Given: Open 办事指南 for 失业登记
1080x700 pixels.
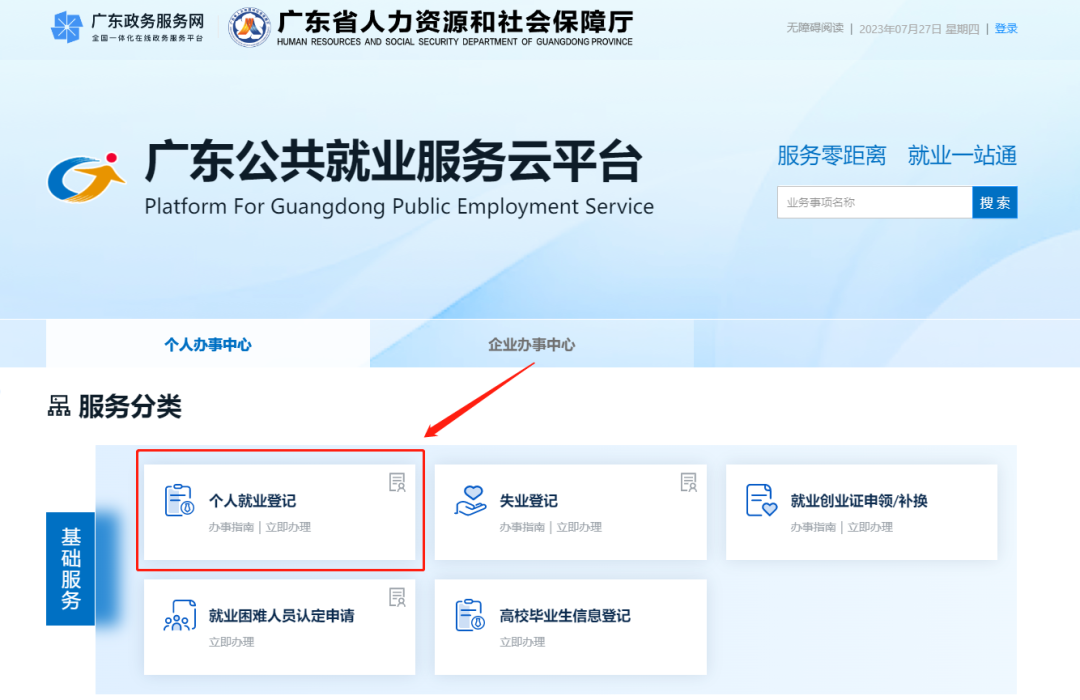Looking at the screenshot, I should 522,527.
